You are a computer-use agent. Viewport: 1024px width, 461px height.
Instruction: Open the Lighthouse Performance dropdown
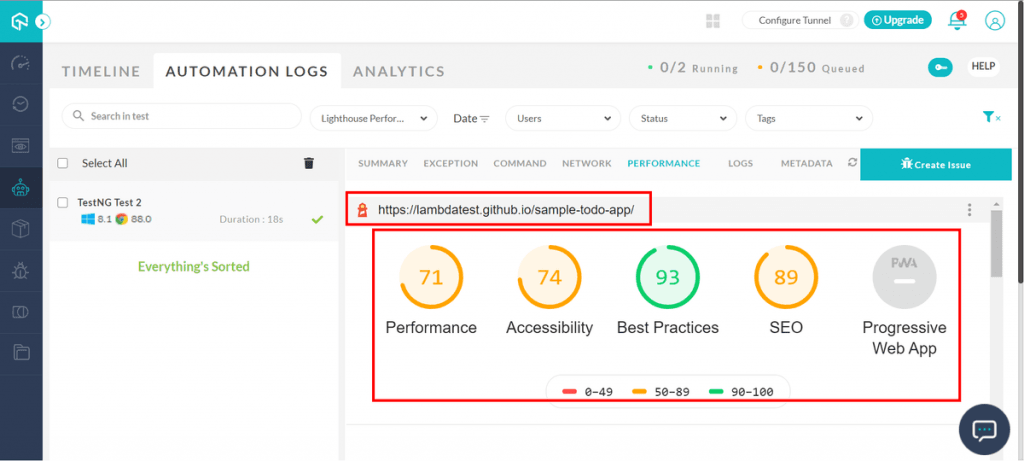(374, 119)
